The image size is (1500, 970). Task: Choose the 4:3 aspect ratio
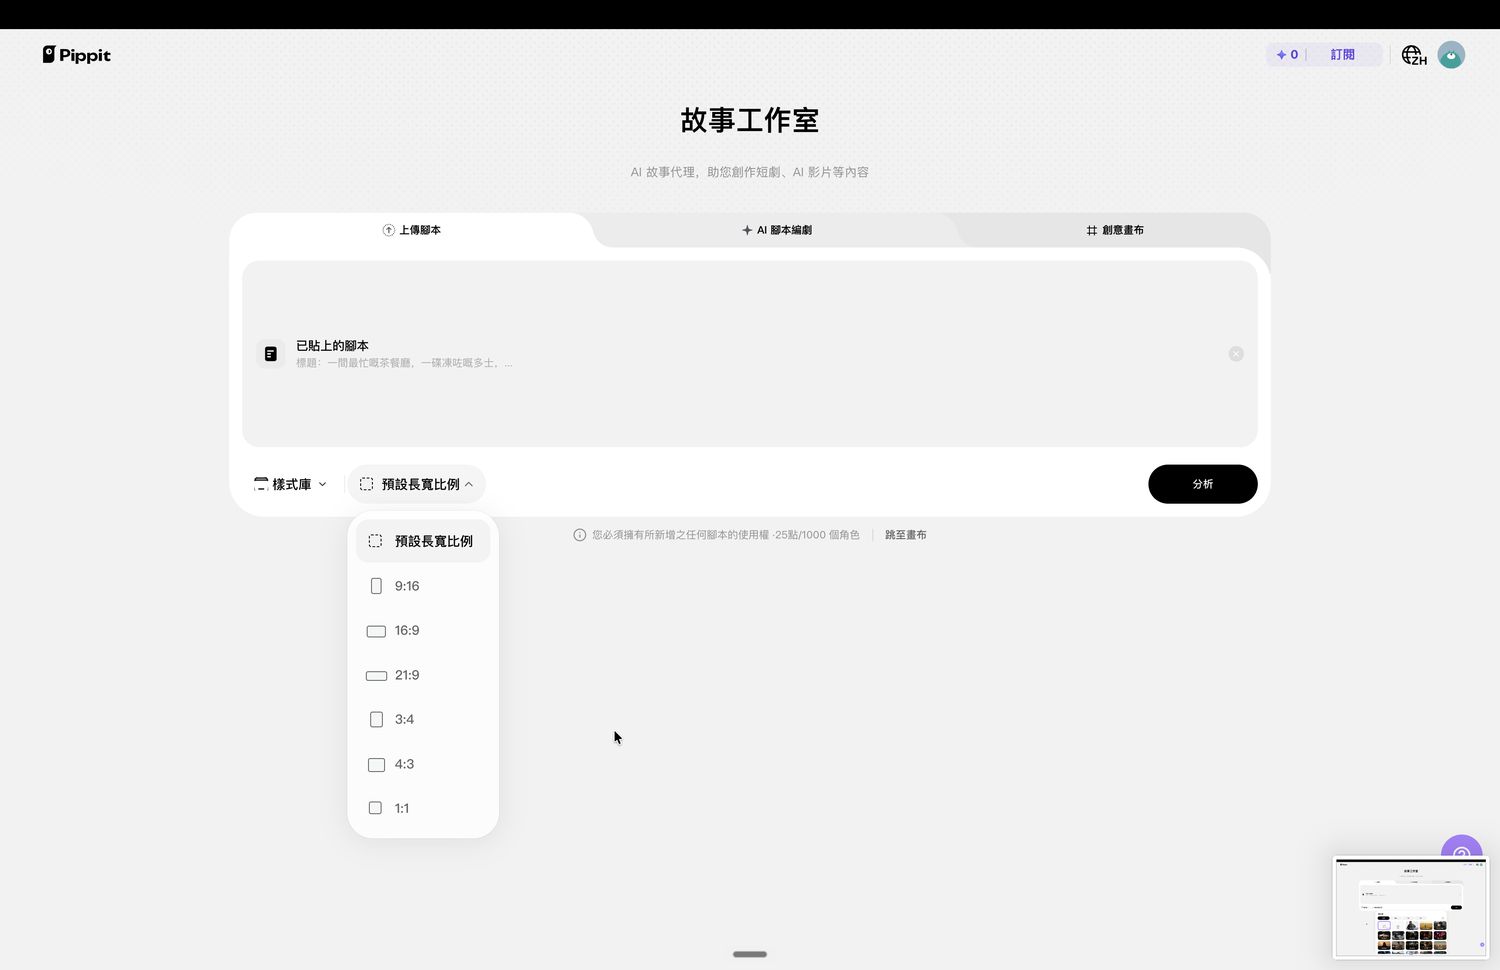pos(423,764)
